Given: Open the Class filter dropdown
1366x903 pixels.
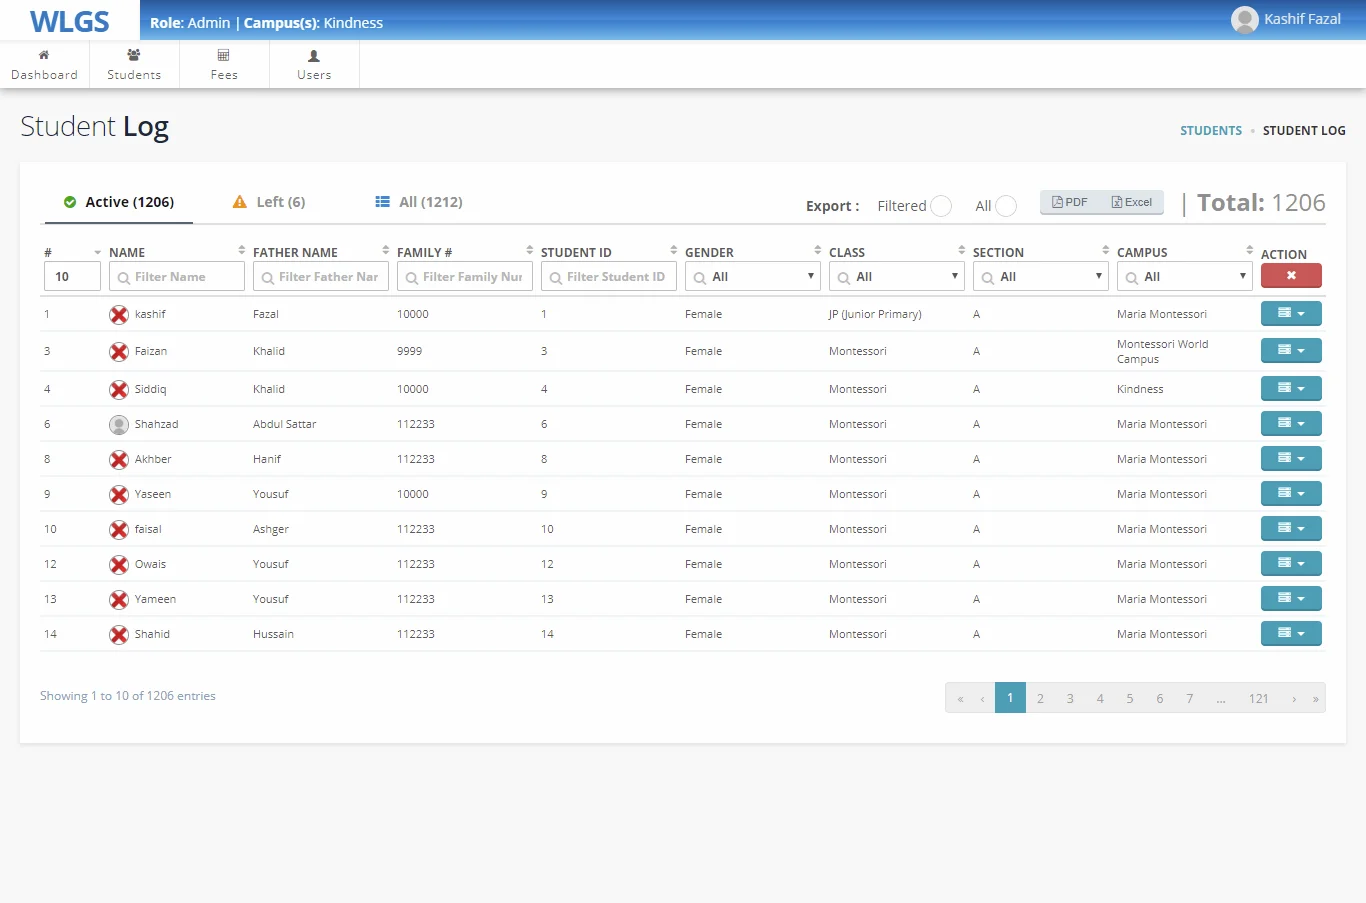Looking at the screenshot, I should click(x=897, y=277).
